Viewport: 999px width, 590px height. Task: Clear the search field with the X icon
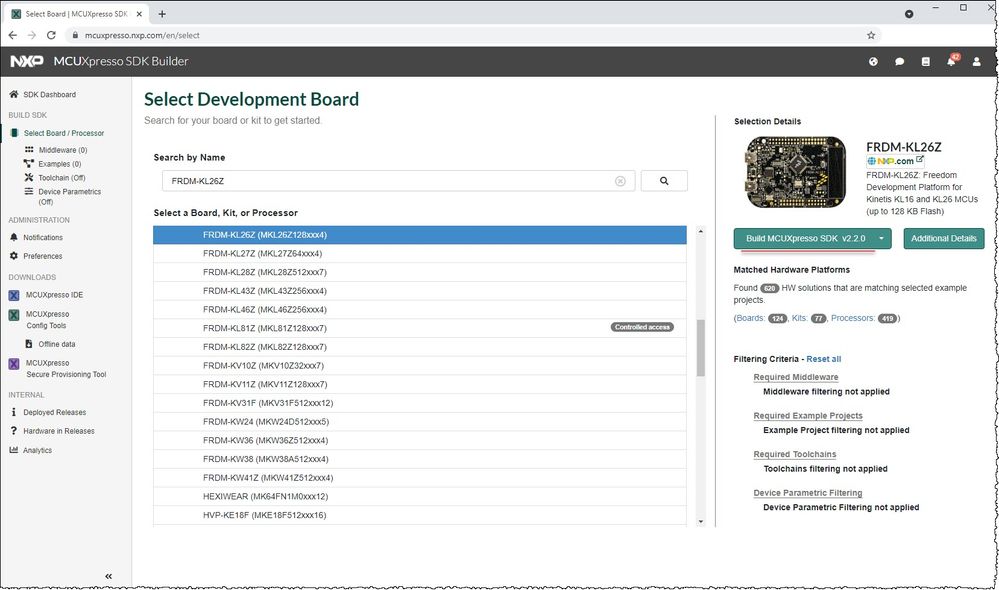(x=620, y=181)
